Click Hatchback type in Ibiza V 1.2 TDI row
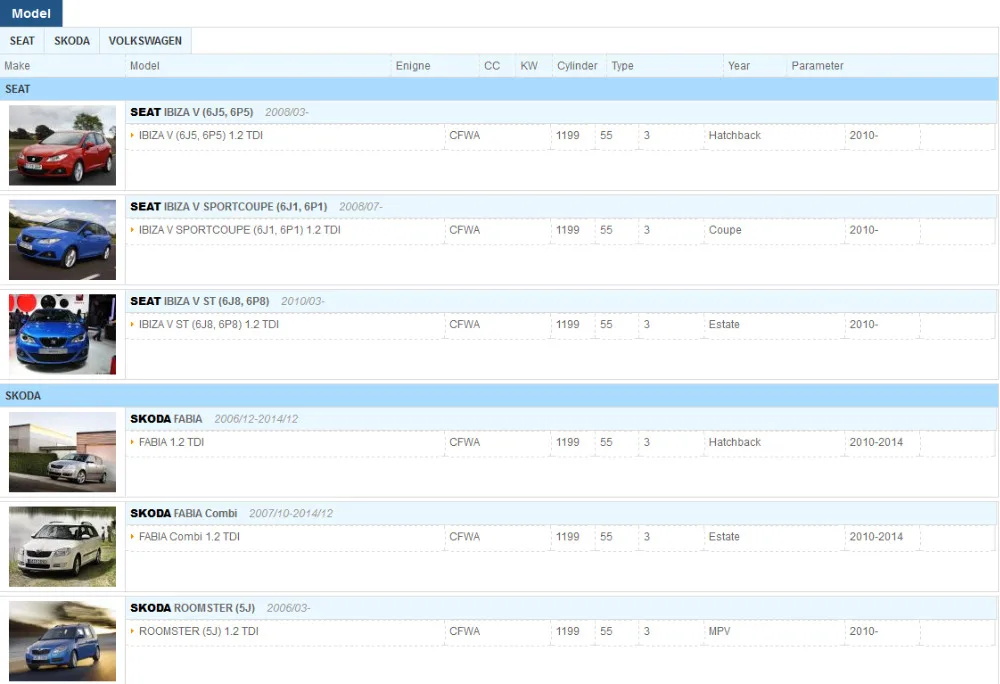The height and width of the screenshot is (684, 1000). click(735, 135)
